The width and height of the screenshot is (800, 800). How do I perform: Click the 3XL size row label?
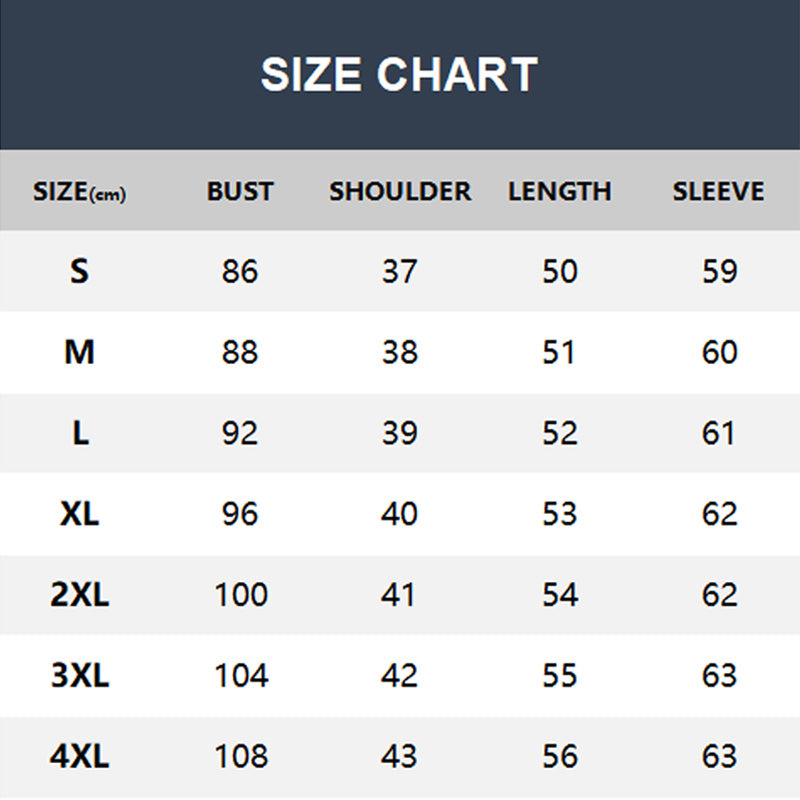click(x=80, y=676)
